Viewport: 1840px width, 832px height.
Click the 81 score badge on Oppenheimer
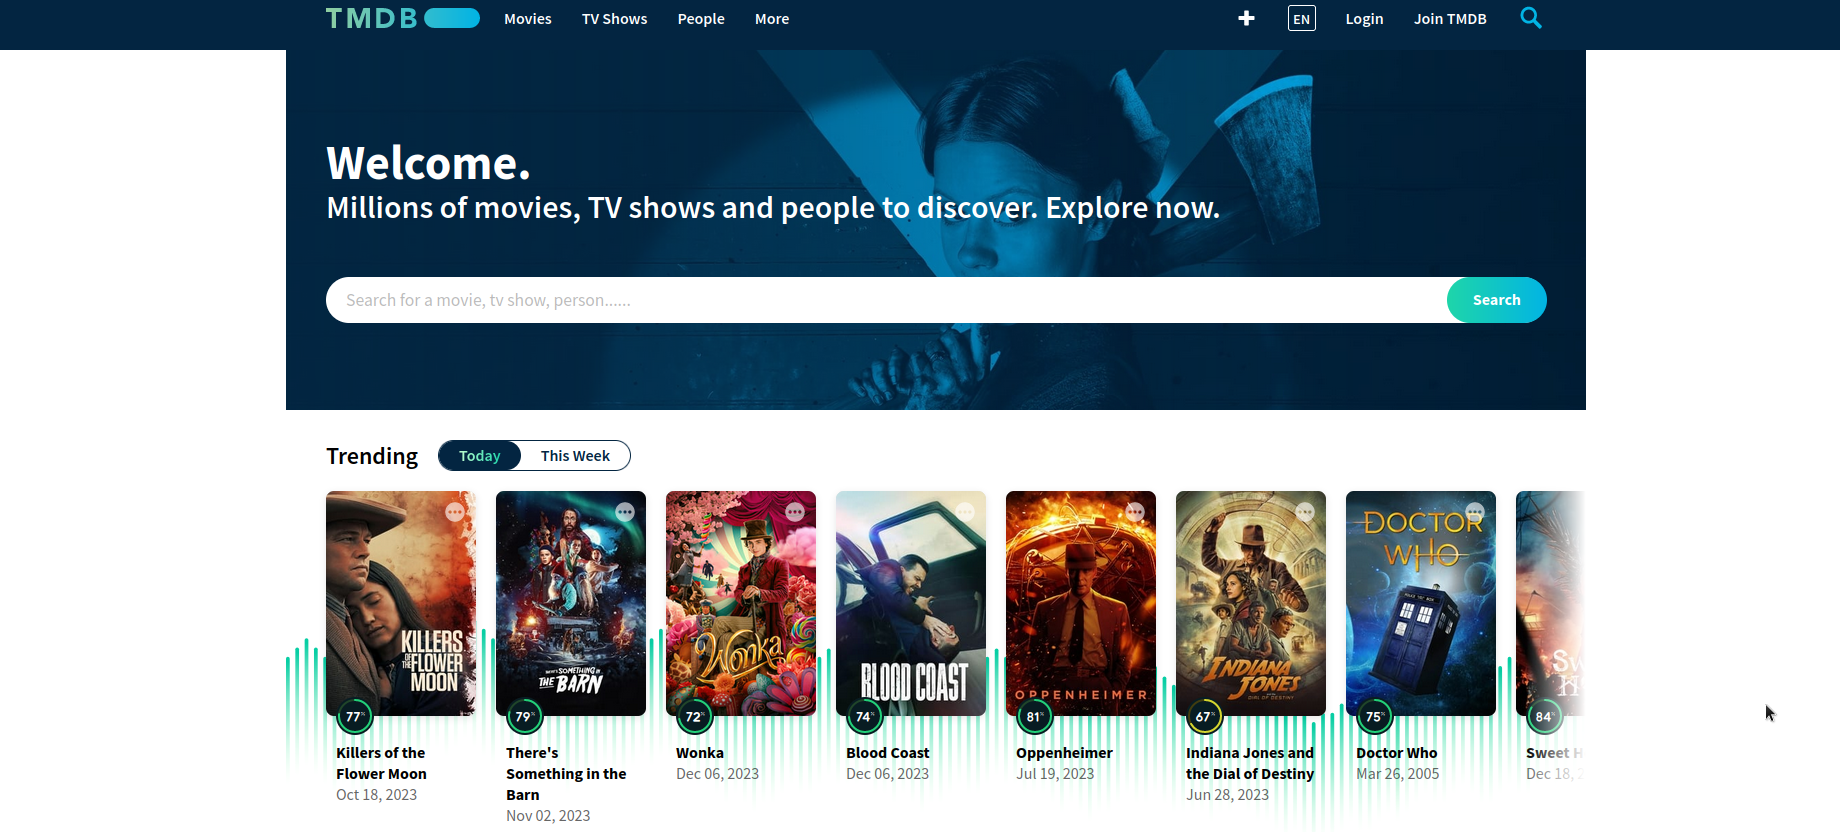coord(1034,716)
